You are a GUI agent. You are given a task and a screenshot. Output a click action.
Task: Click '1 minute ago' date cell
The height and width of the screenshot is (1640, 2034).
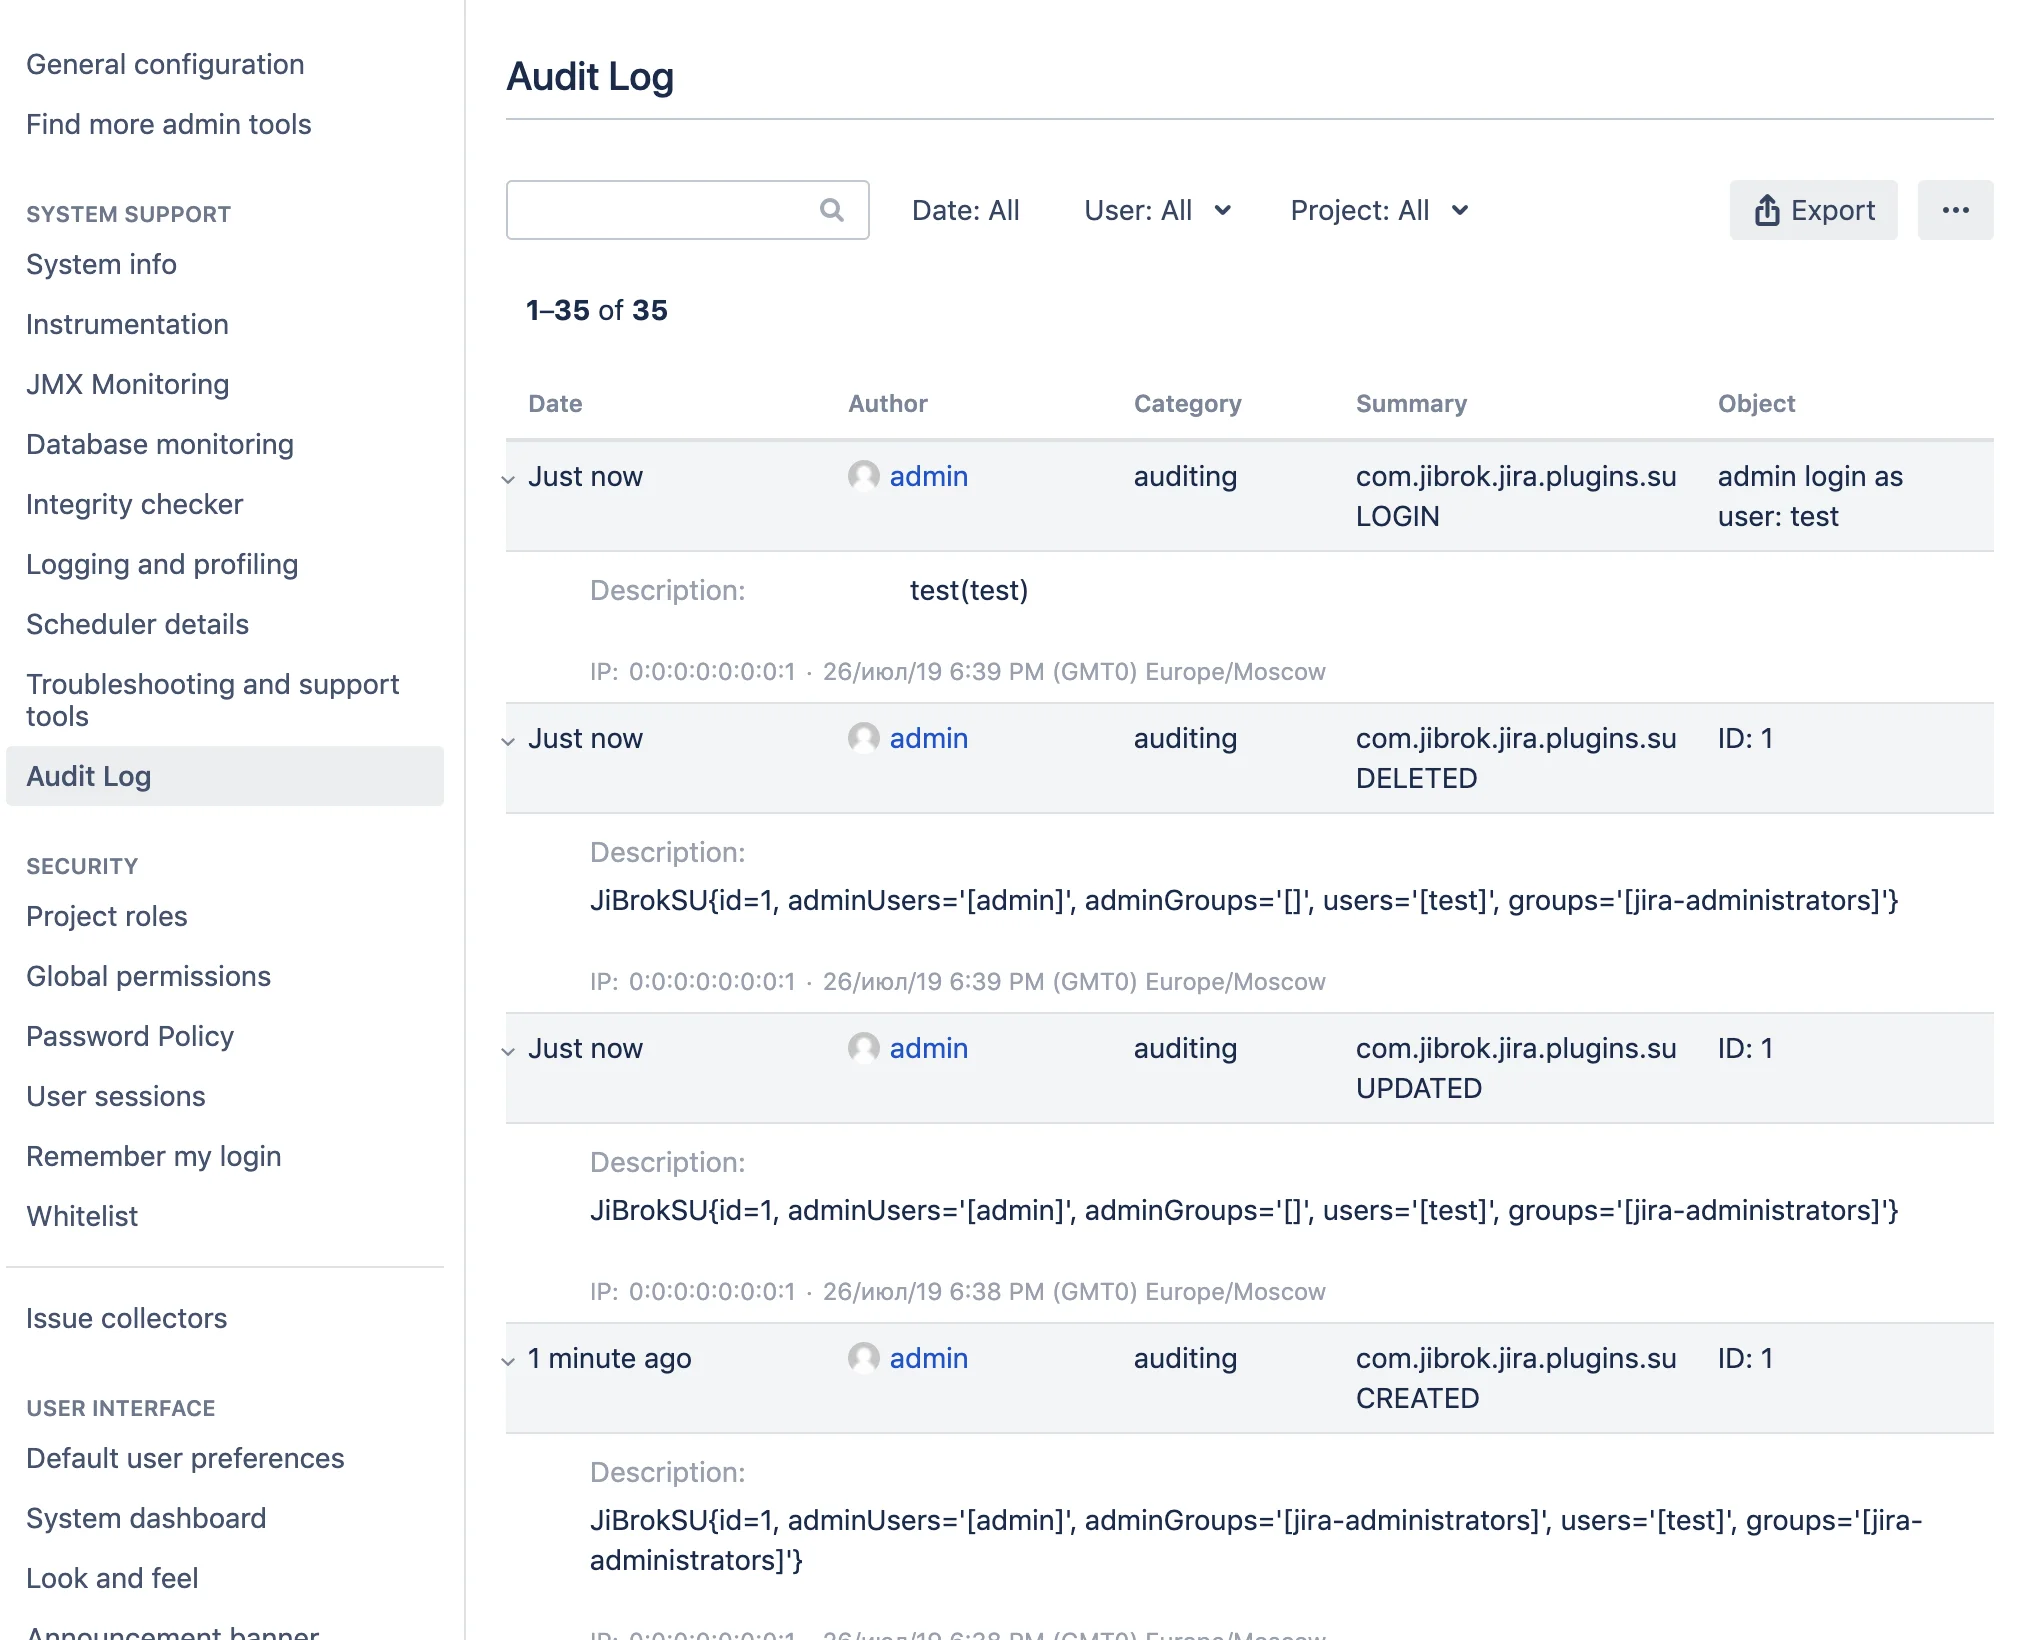(x=609, y=1358)
